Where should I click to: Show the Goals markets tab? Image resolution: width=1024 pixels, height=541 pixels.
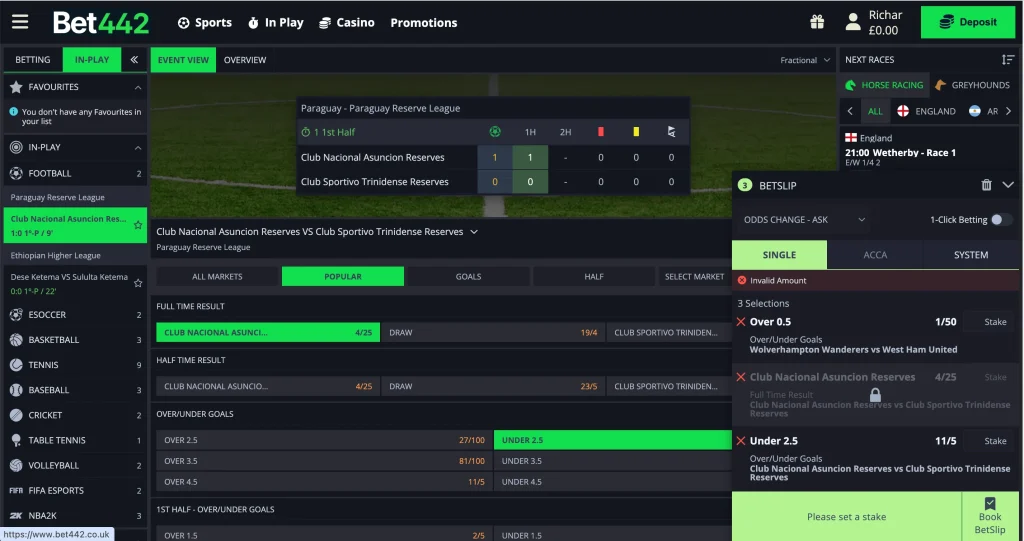[468, 276]
